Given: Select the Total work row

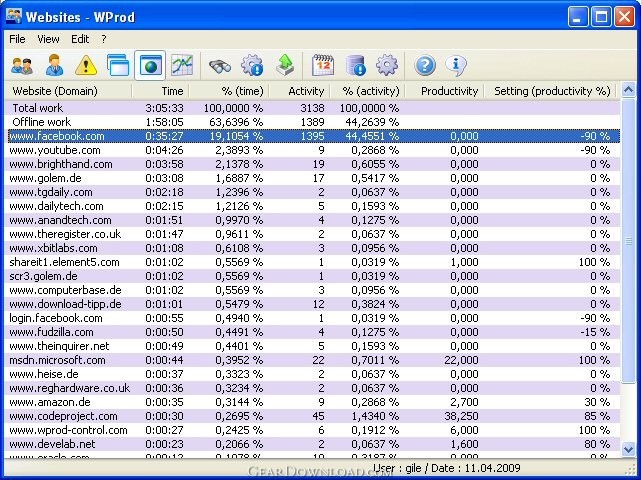Looking at the screenshot, I should tap(313, 108).
